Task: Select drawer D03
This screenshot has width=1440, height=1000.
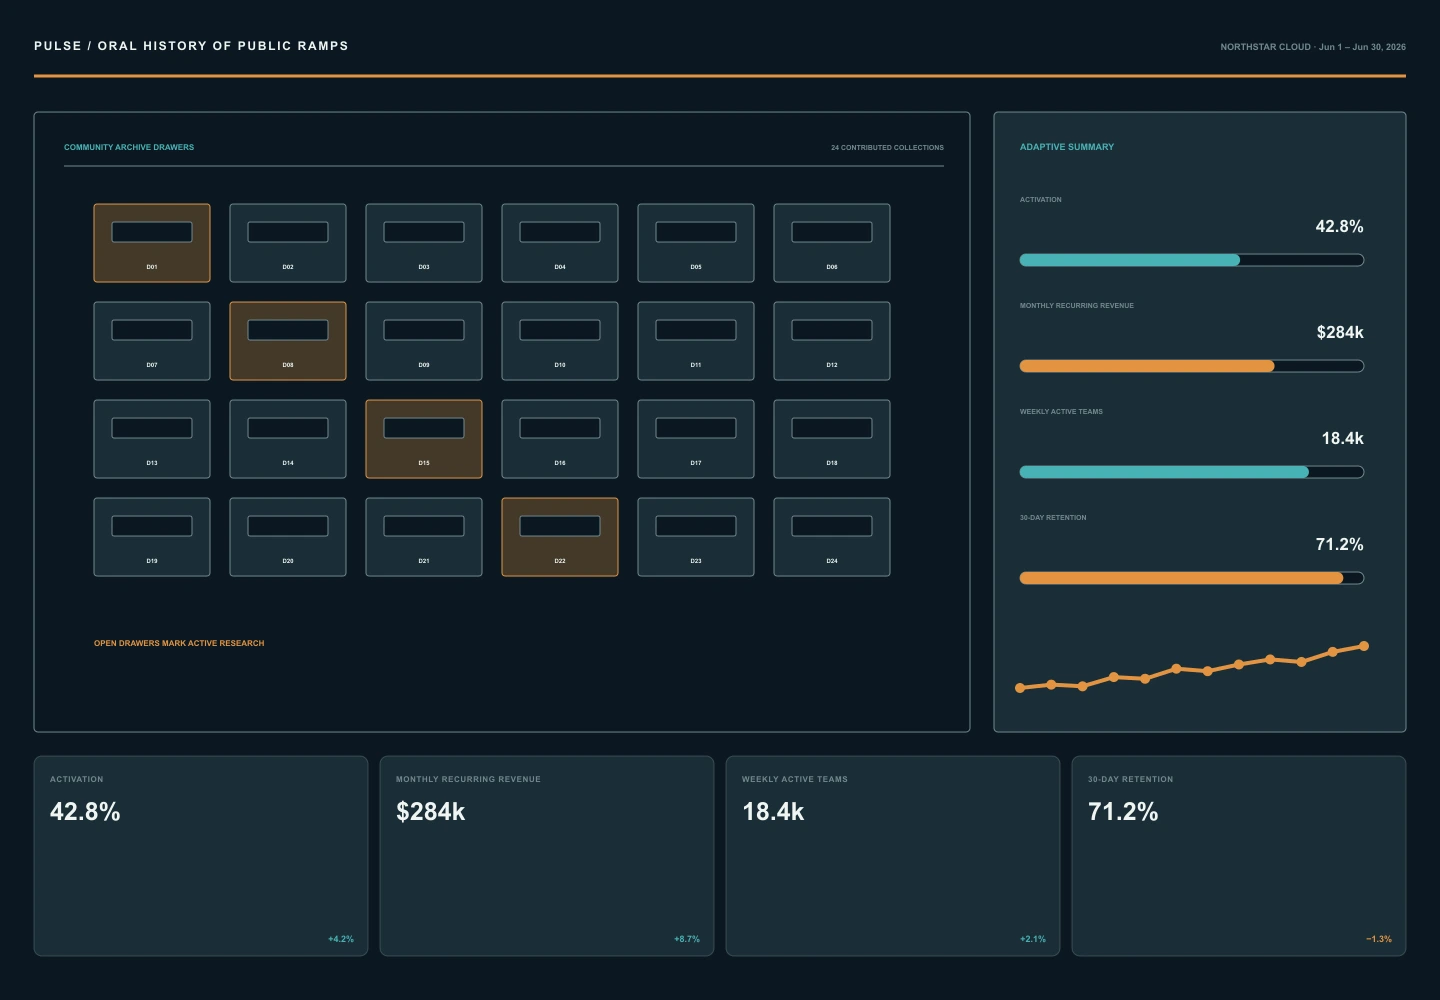Action: (424, 243)
